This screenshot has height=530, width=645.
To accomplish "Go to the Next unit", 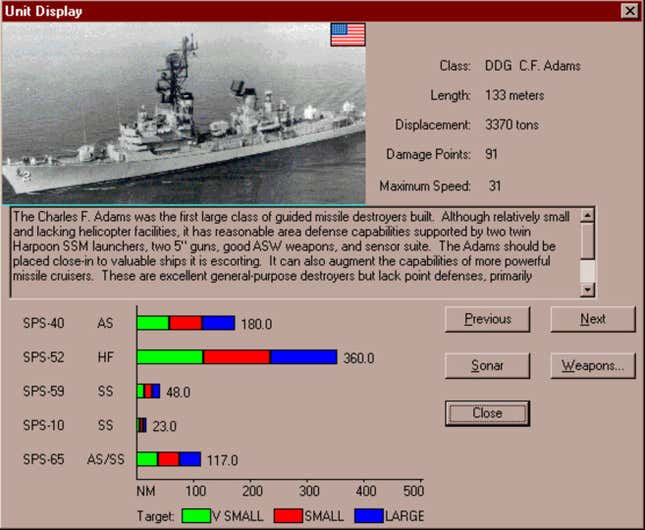I will pyautogui.click(x=593, y=319).
